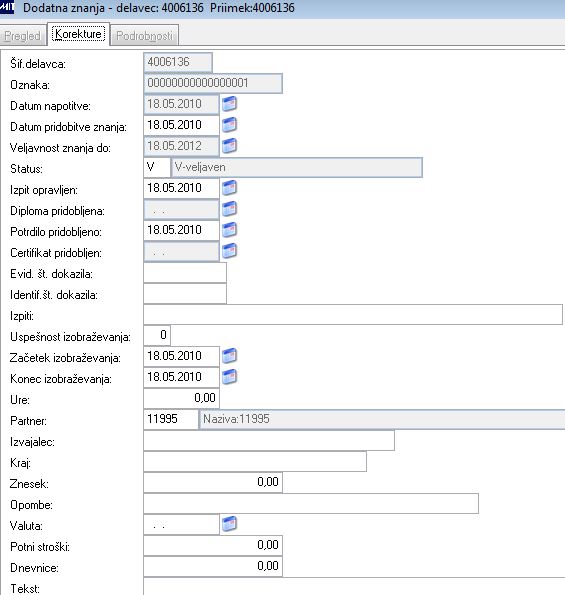This screenshot has width=565, height=595.
Task: Open calendar for Diploma pridobljena
Action: 229,208
